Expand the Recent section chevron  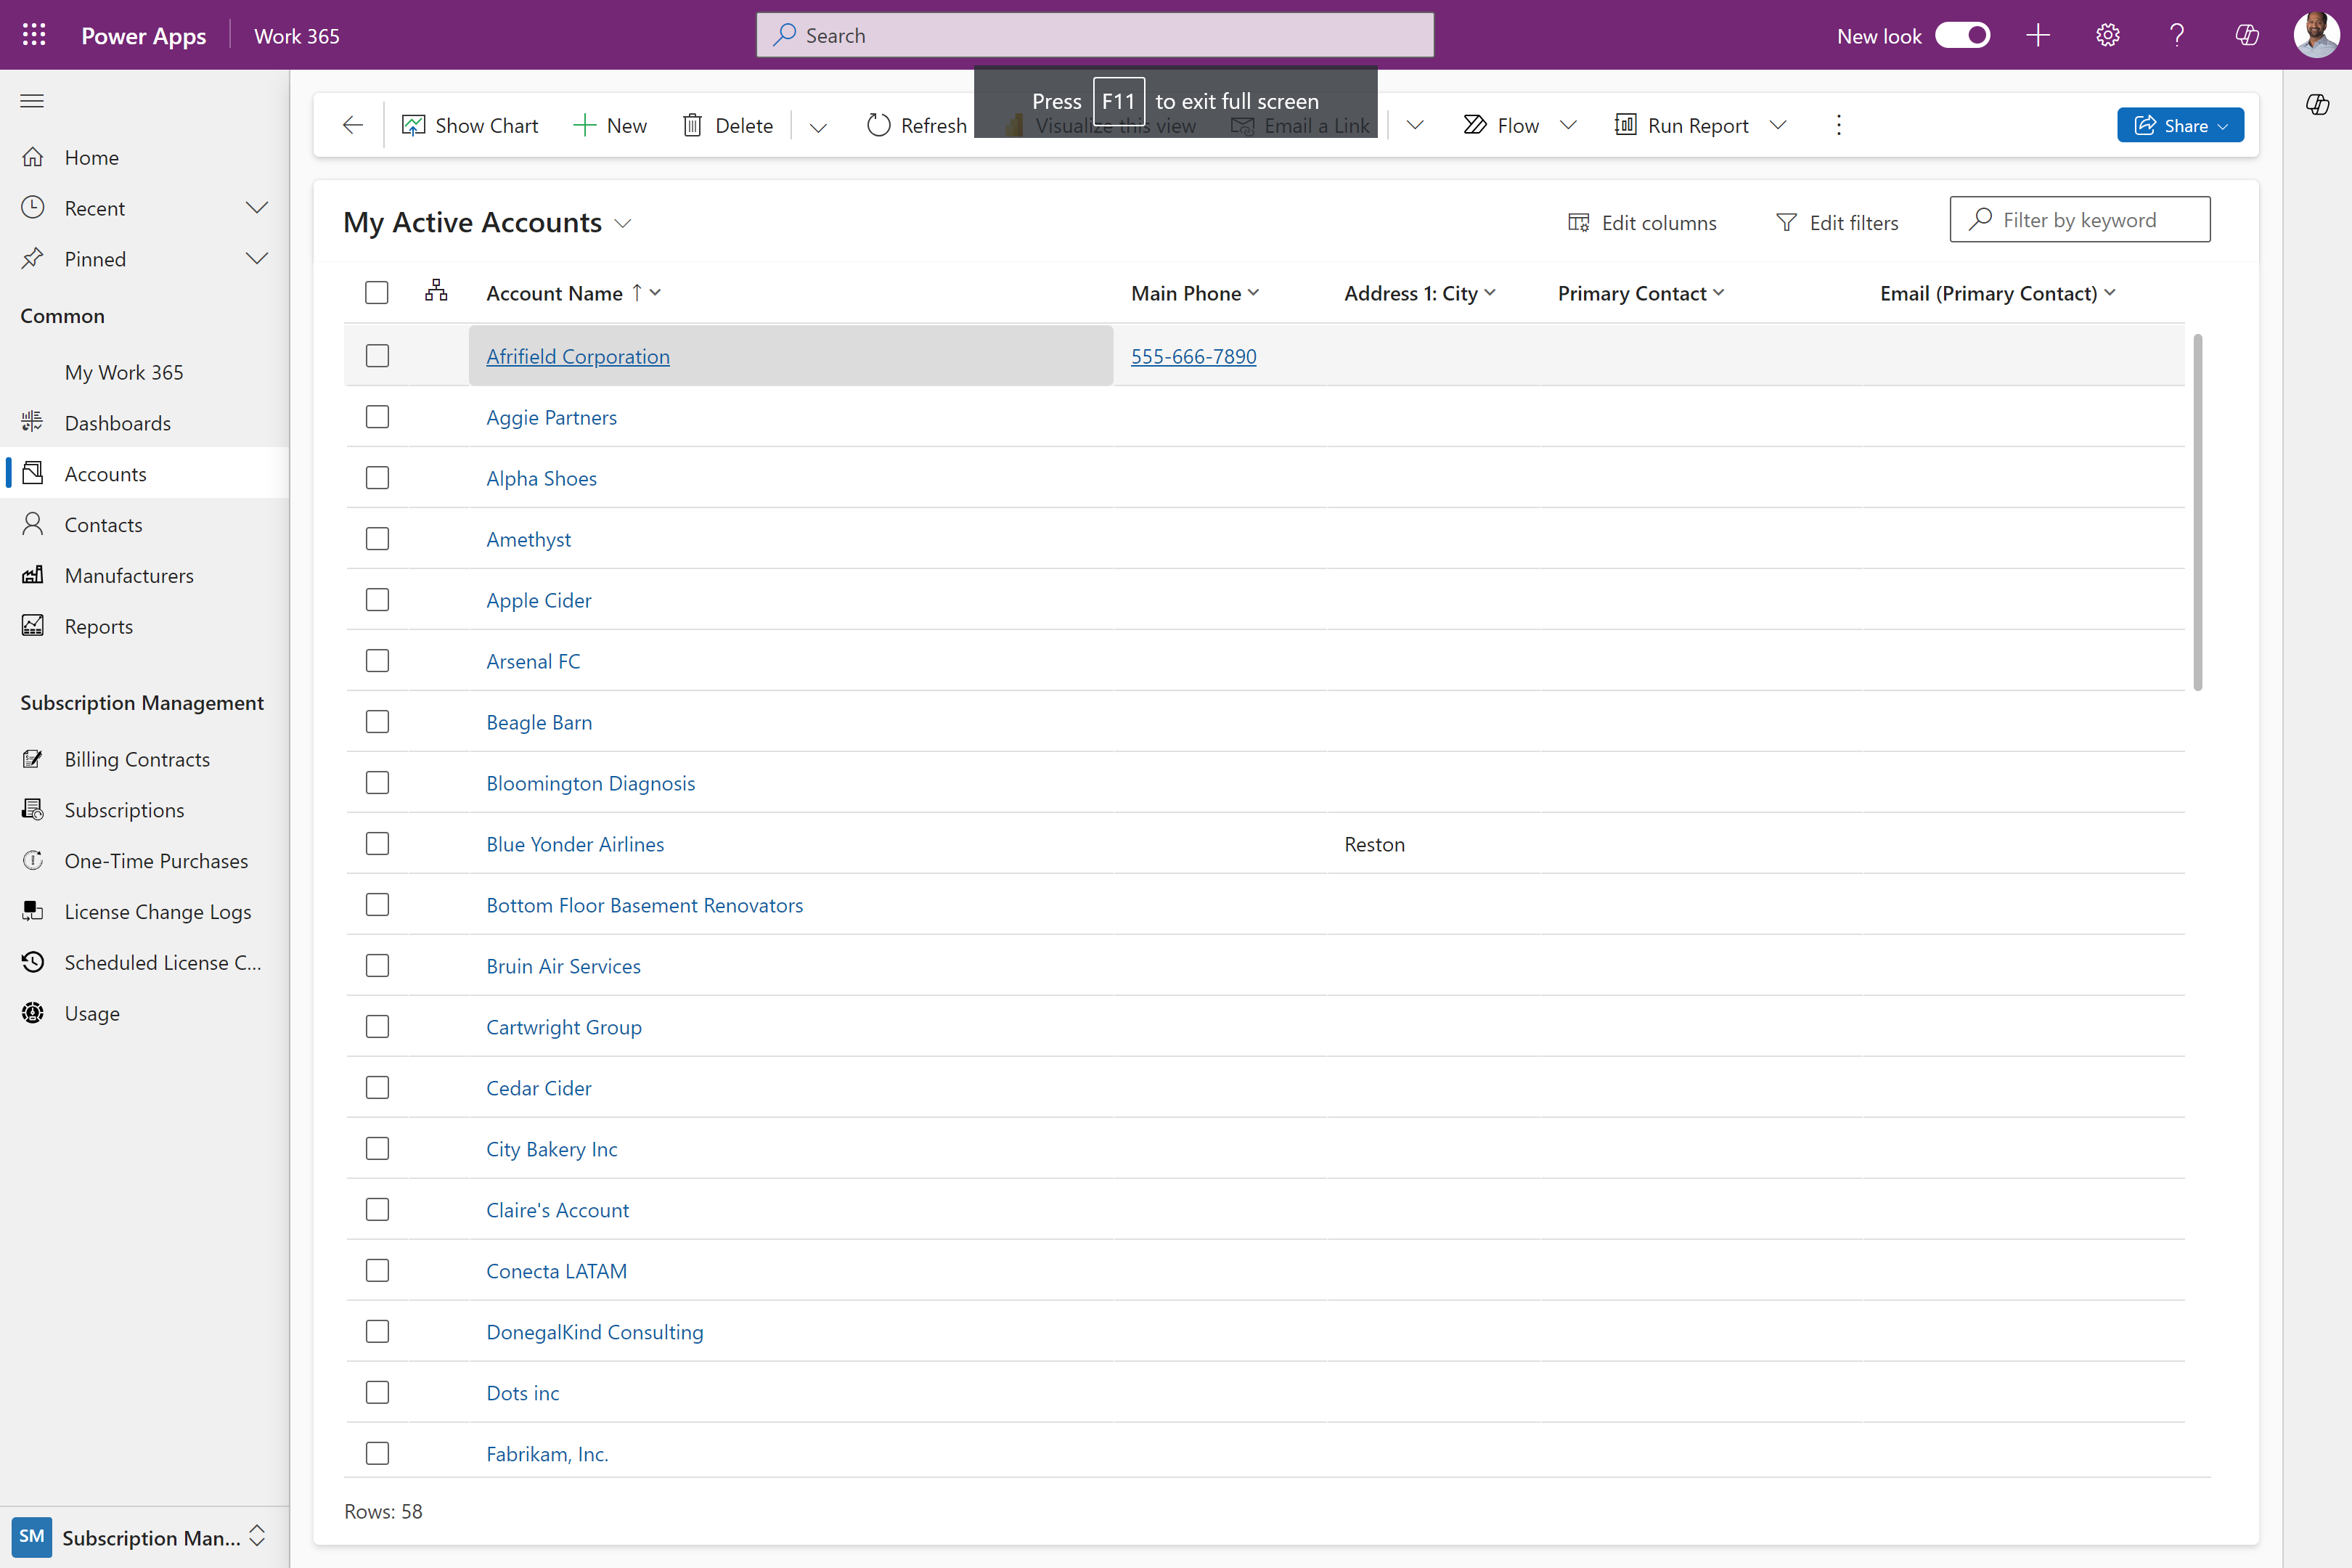pos(256,208)
